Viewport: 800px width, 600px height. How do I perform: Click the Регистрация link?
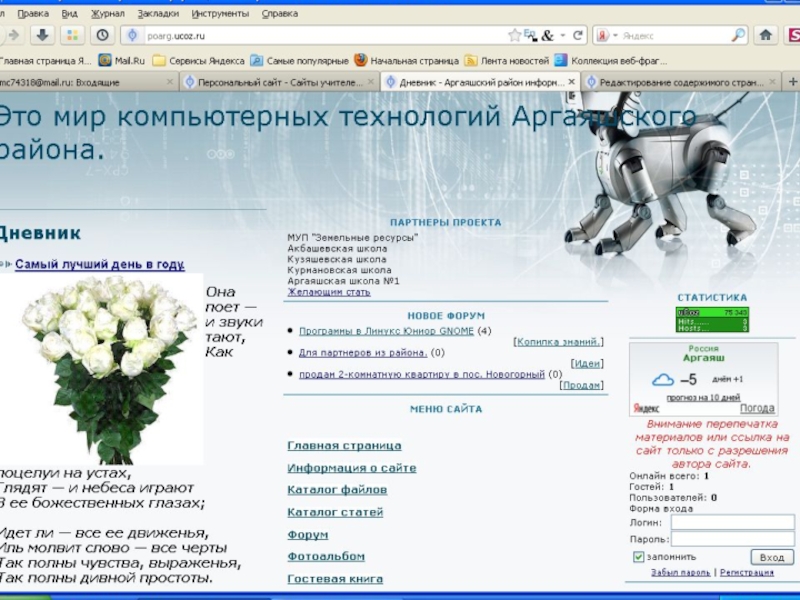point(746,572)
